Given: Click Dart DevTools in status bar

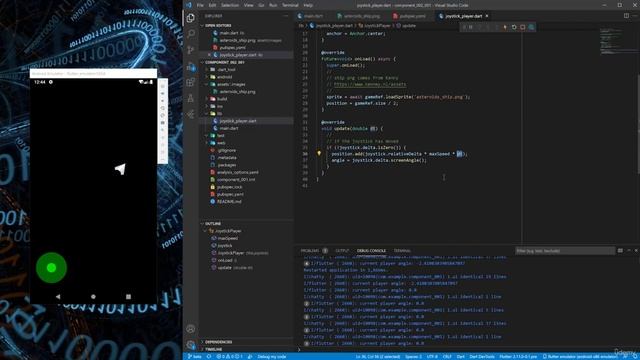Looking at the screenshot, I should tap(482, 356).
